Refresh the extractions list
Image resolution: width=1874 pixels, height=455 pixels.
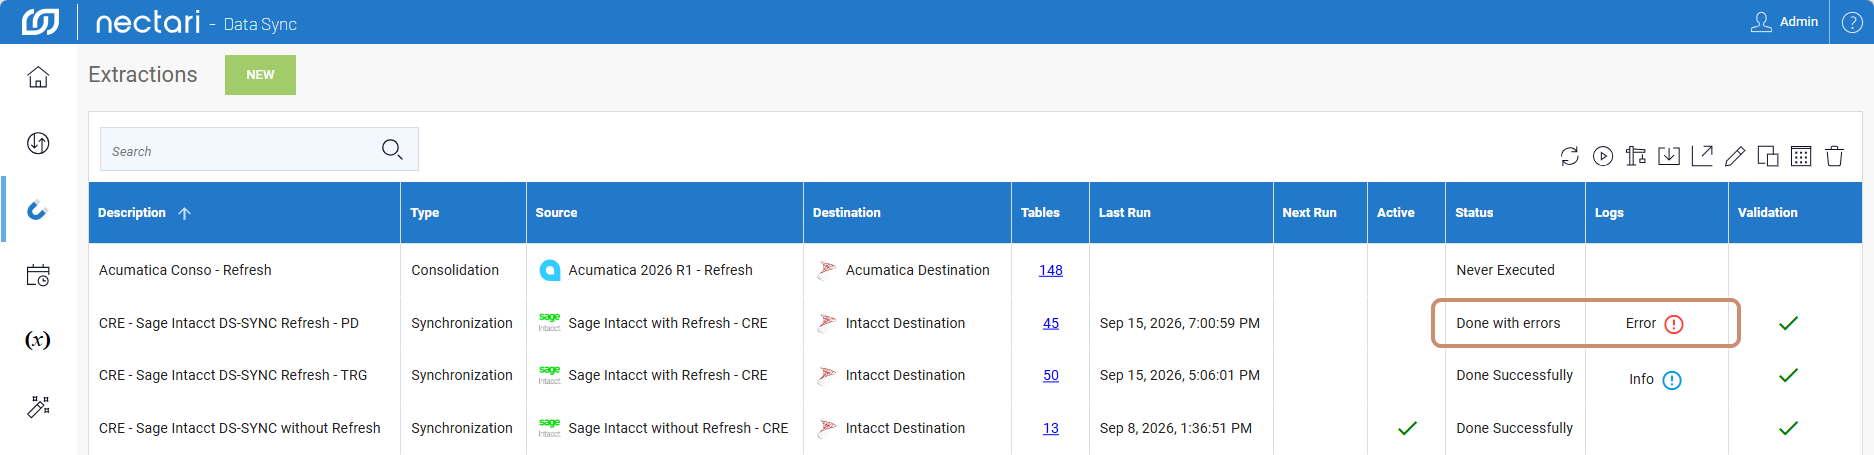[1570, 156]
